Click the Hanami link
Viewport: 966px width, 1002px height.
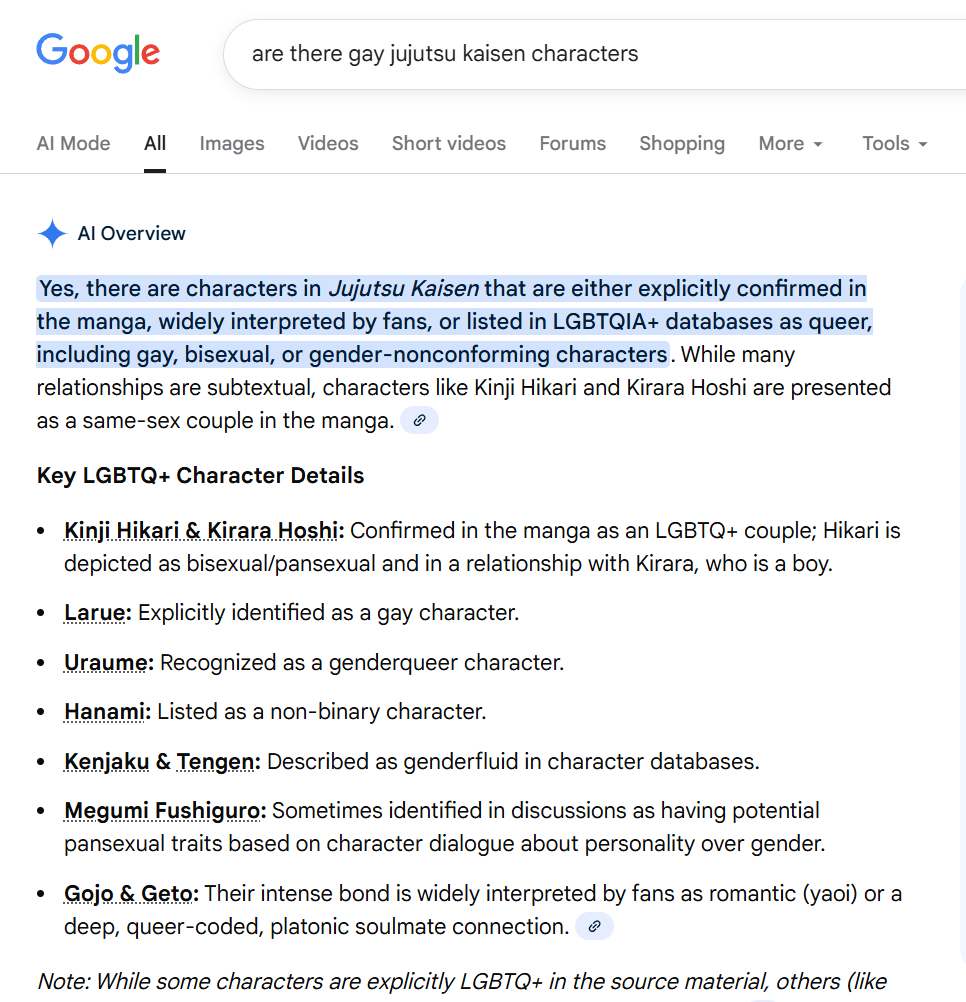(107, 711)
